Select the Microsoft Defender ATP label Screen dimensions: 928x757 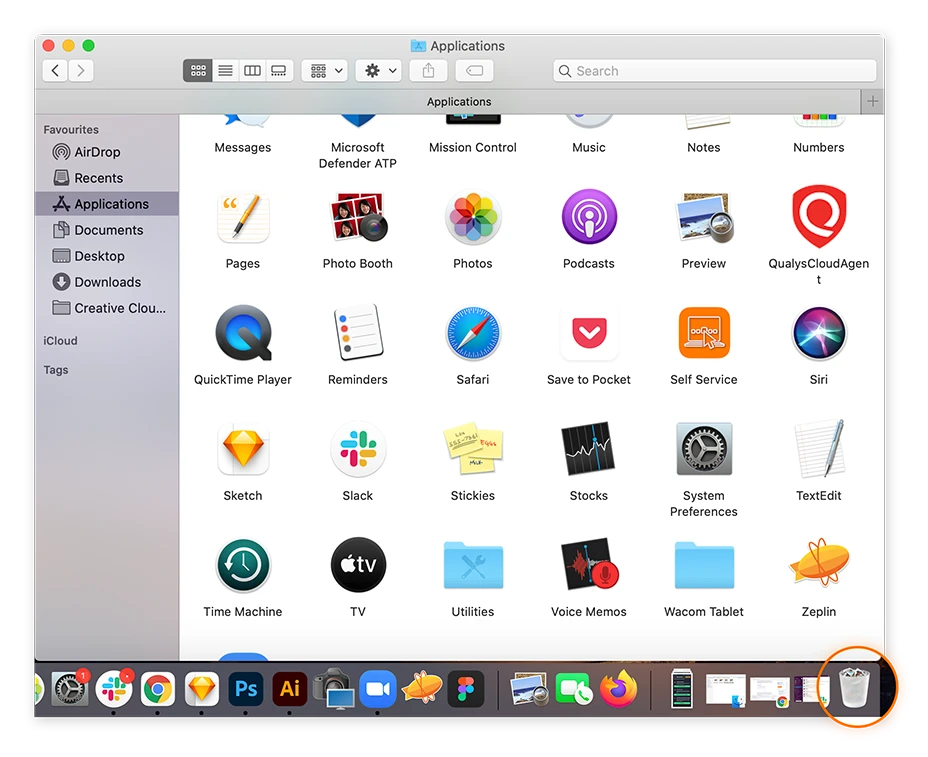[357, 155]
